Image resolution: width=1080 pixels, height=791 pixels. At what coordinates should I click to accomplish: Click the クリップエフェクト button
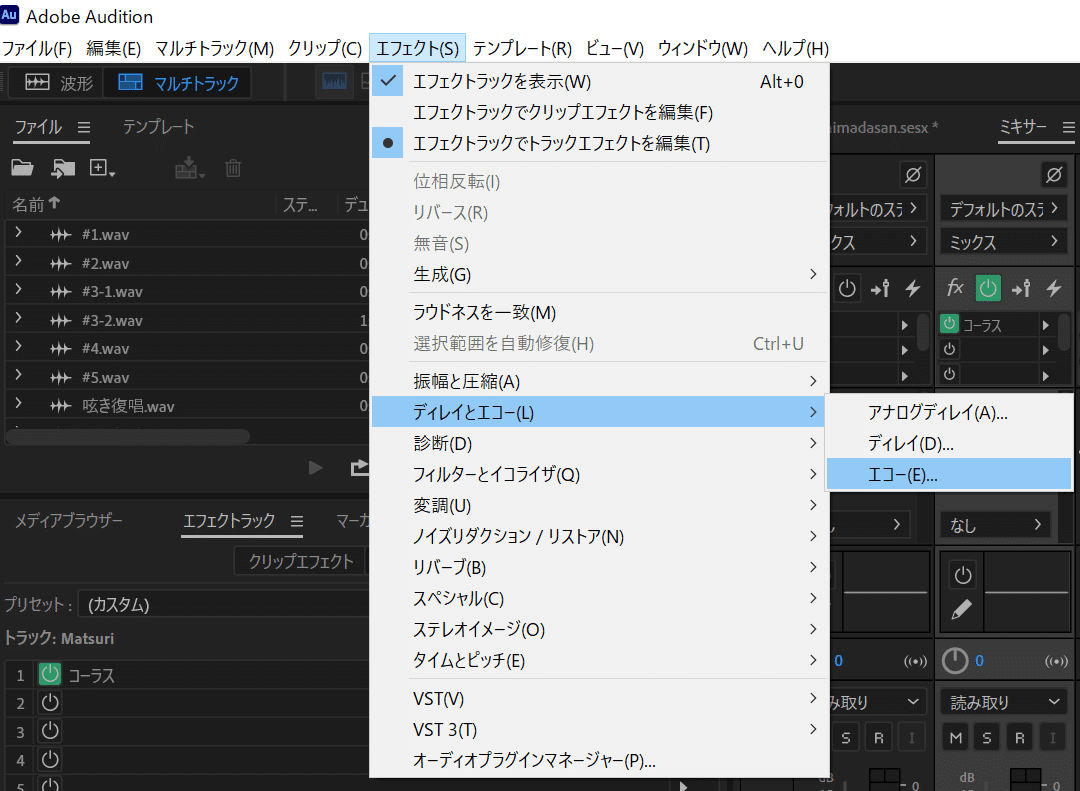301,562
